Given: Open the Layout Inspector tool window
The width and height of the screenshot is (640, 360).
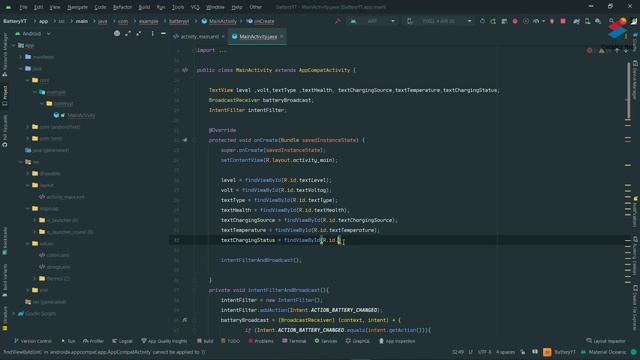Looking at the screenshot, I should (606, 341).
